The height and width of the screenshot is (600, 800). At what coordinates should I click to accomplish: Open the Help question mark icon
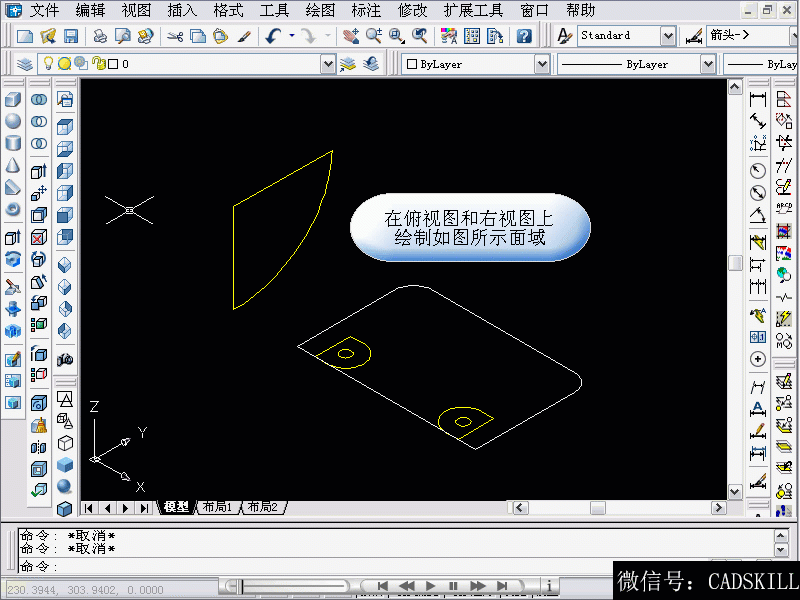click(x=524, y=36)
